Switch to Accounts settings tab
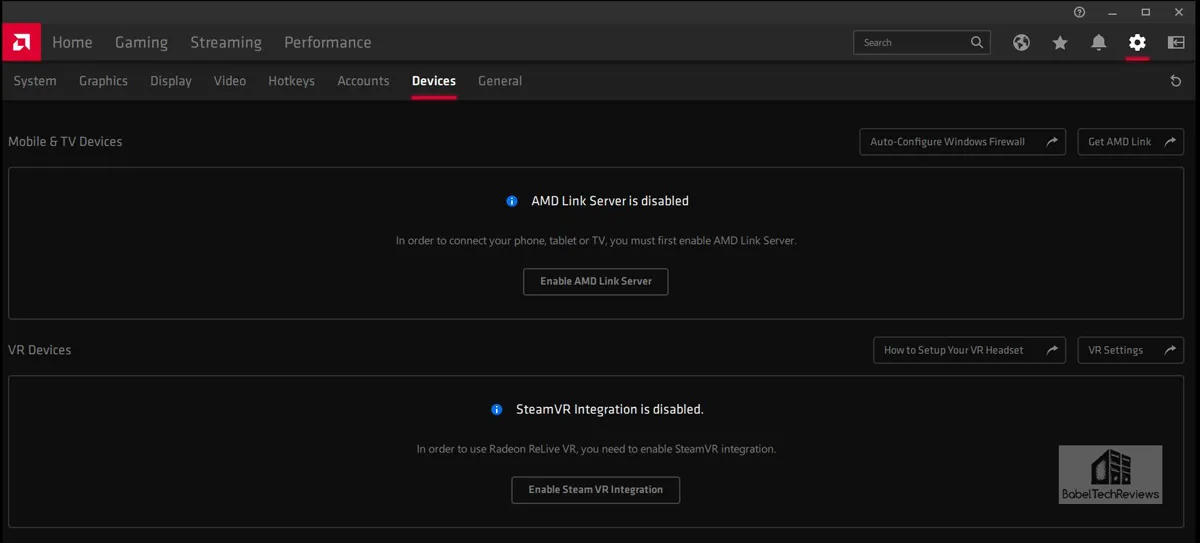This screenshot has height=543, width=1200. [363, 81]
